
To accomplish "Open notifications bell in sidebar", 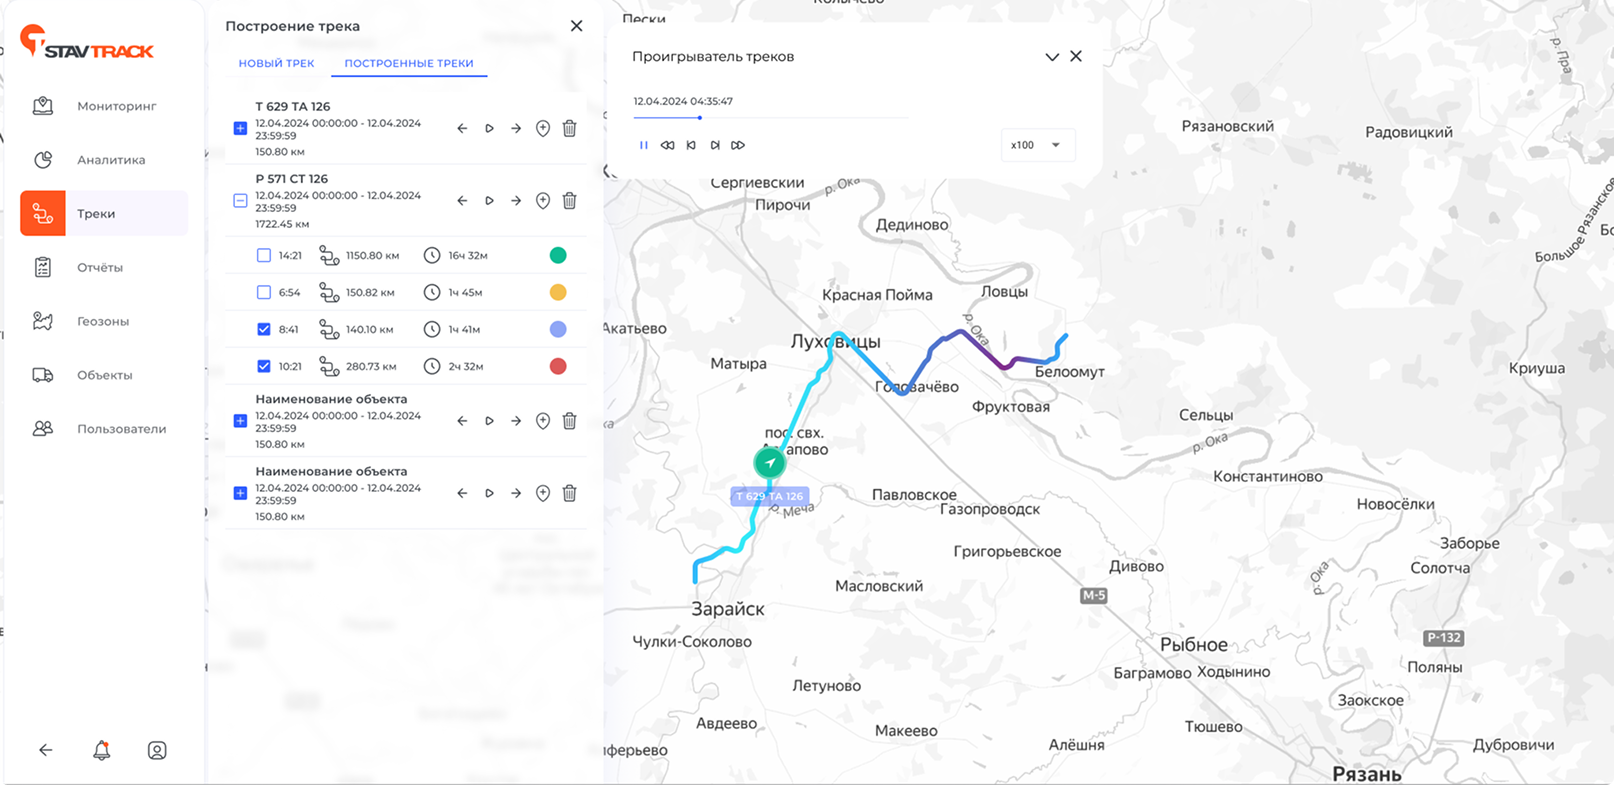I will (x=101, y=750).
